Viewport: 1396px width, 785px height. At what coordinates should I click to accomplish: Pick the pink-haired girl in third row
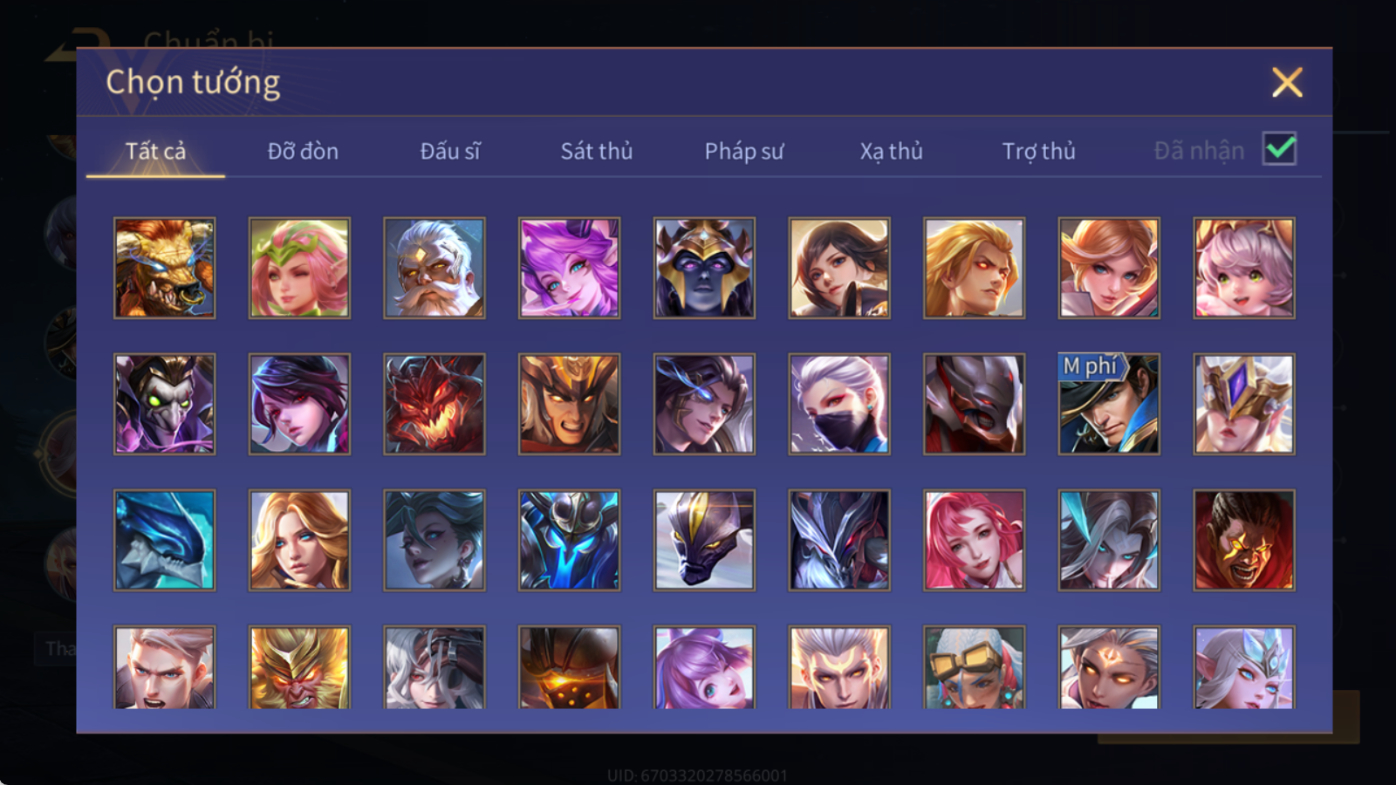click(974, 540)
